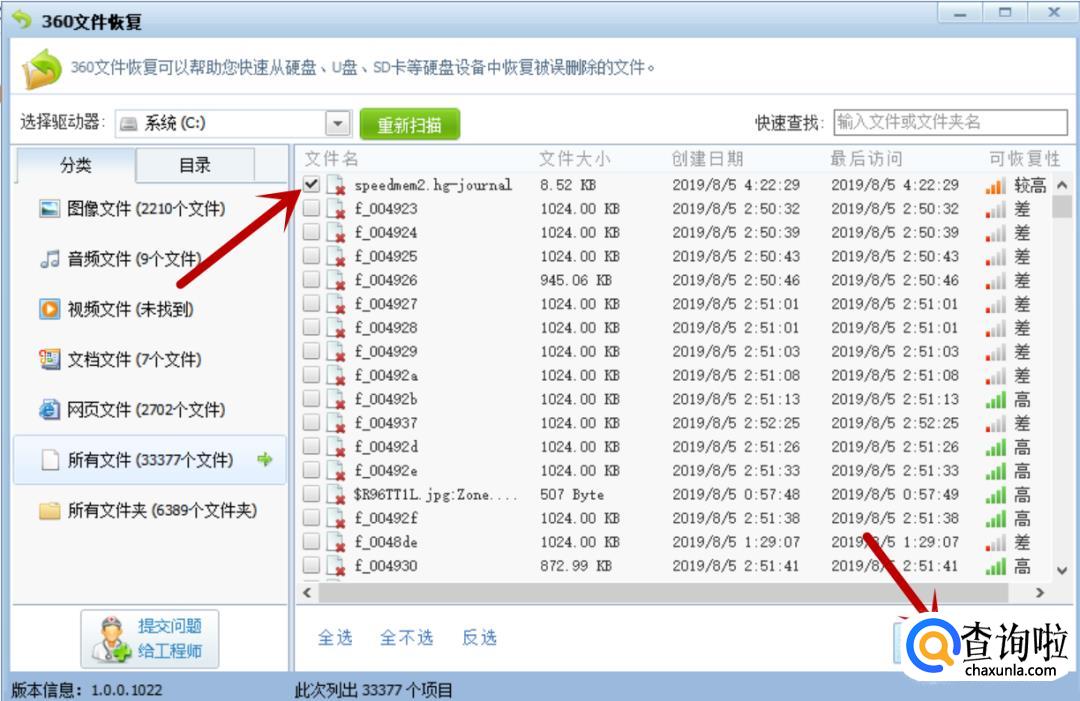Screen dimensions: 1080x701
Task: Sort by 创建日期 column header
Action: (707, 159)
